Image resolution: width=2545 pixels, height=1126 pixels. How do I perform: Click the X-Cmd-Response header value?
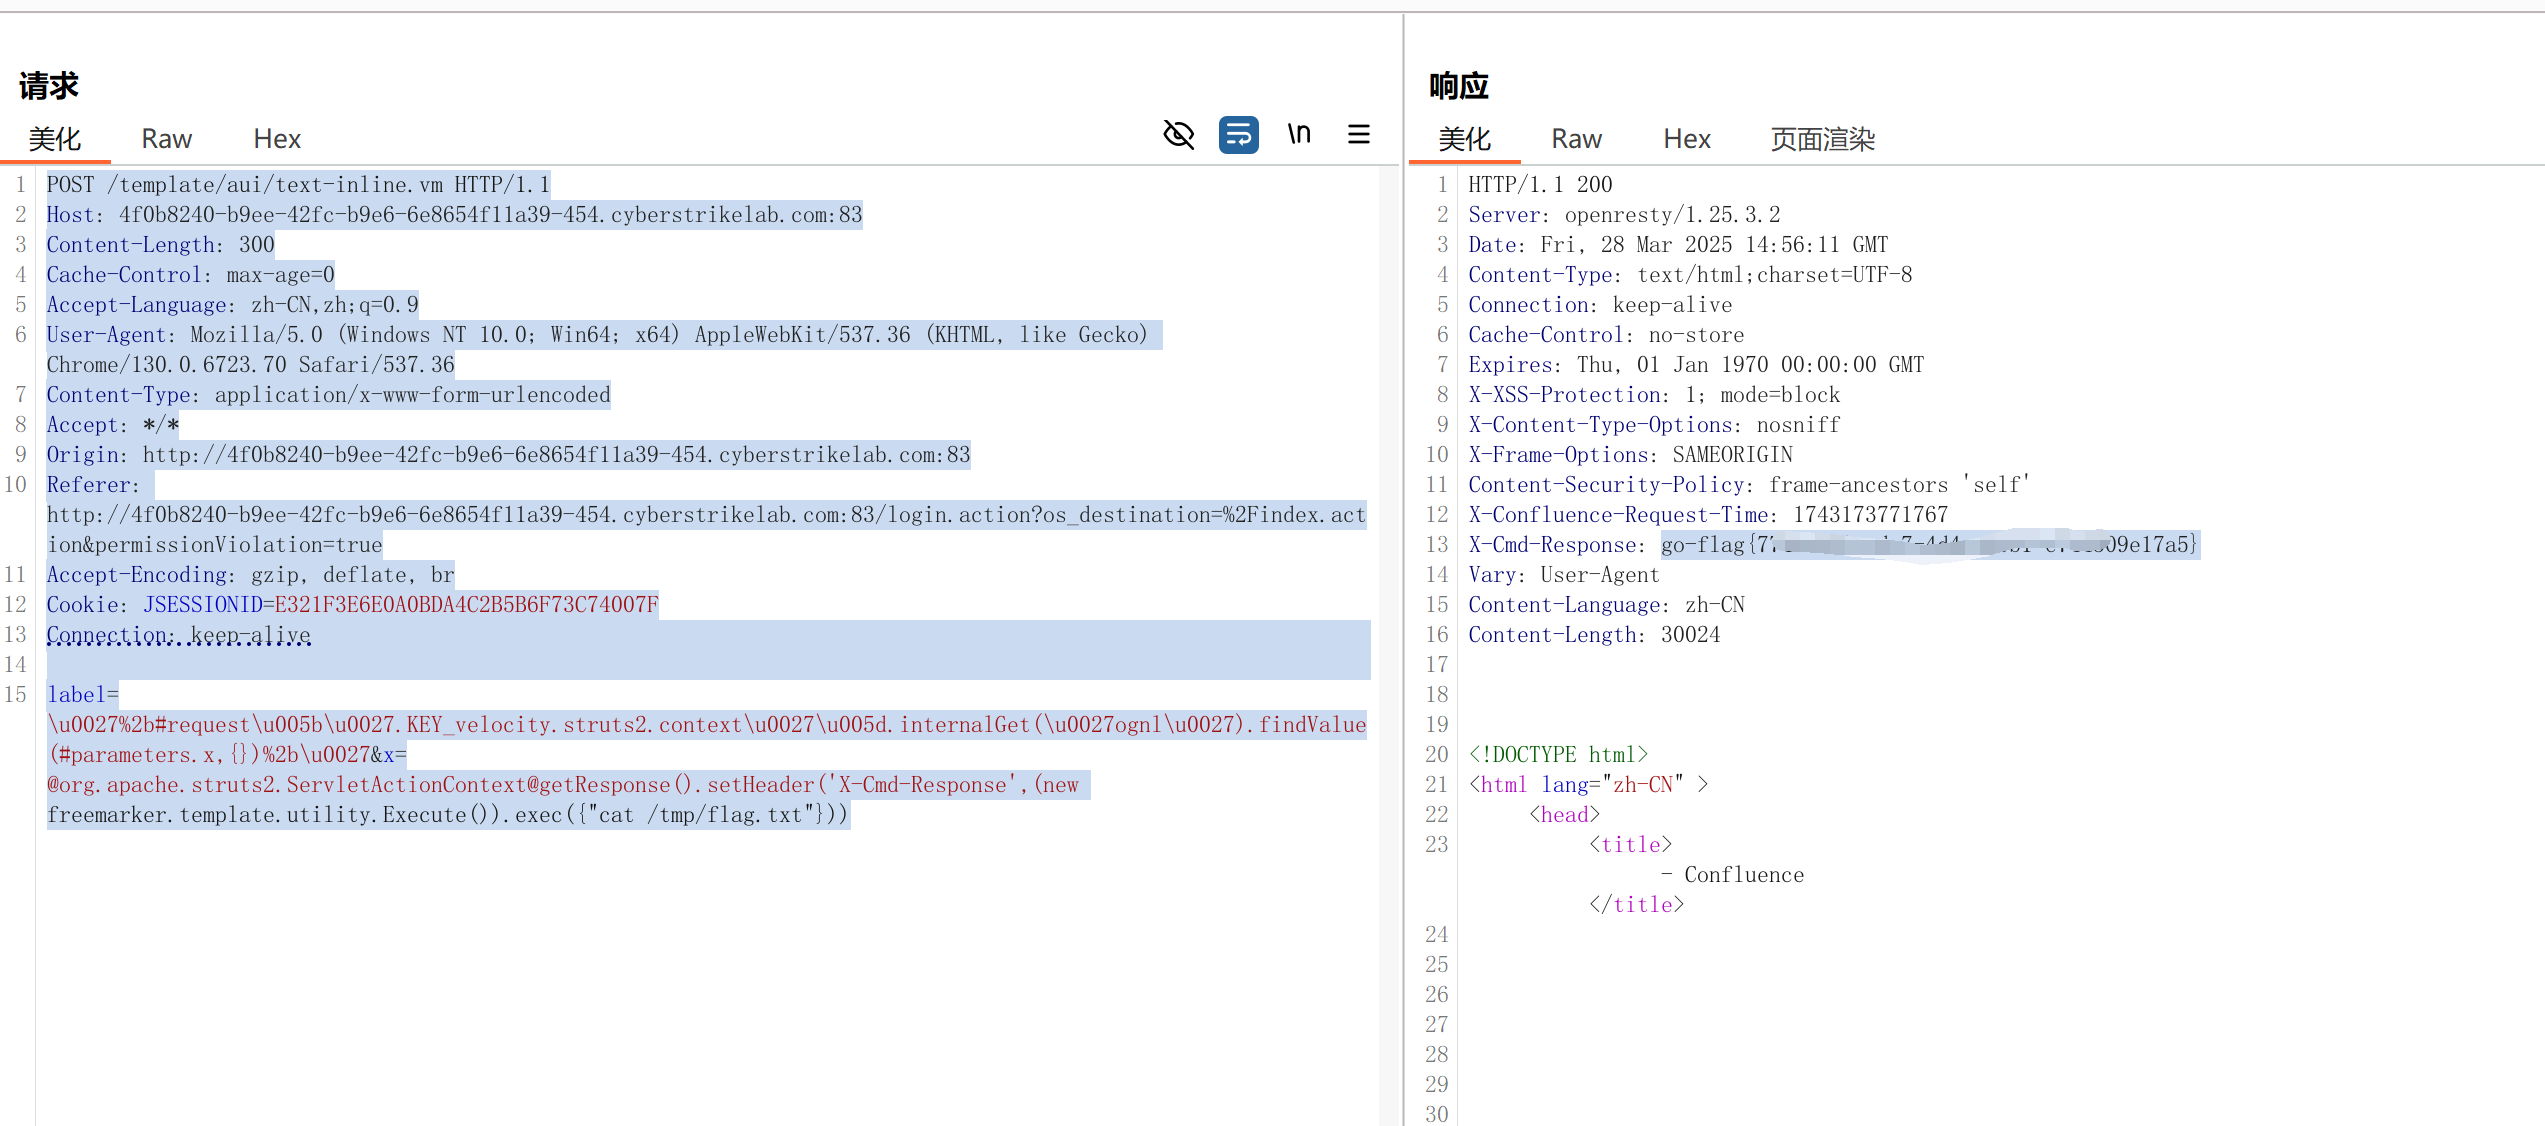pyautogui.click(x=1928, y=545)
